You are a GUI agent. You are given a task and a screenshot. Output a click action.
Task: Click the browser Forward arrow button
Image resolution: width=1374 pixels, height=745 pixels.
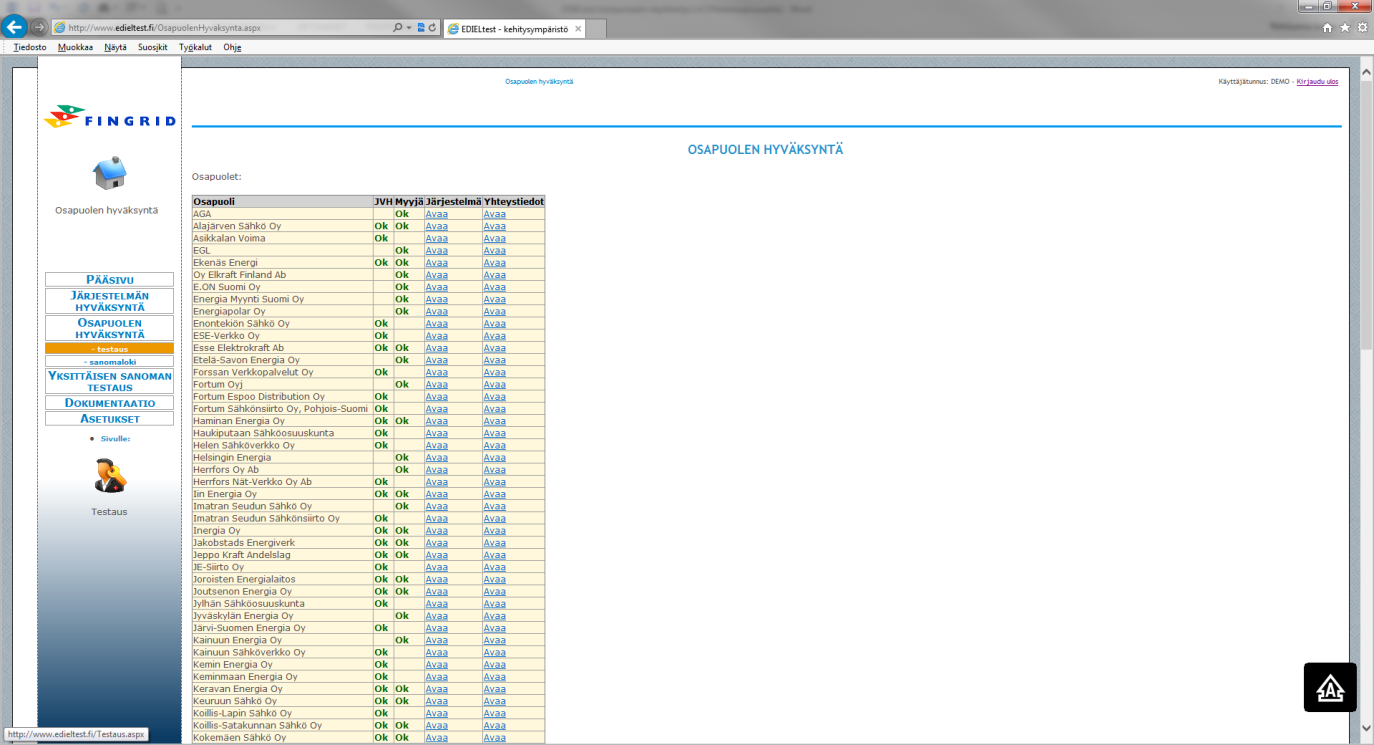point(38,27)
